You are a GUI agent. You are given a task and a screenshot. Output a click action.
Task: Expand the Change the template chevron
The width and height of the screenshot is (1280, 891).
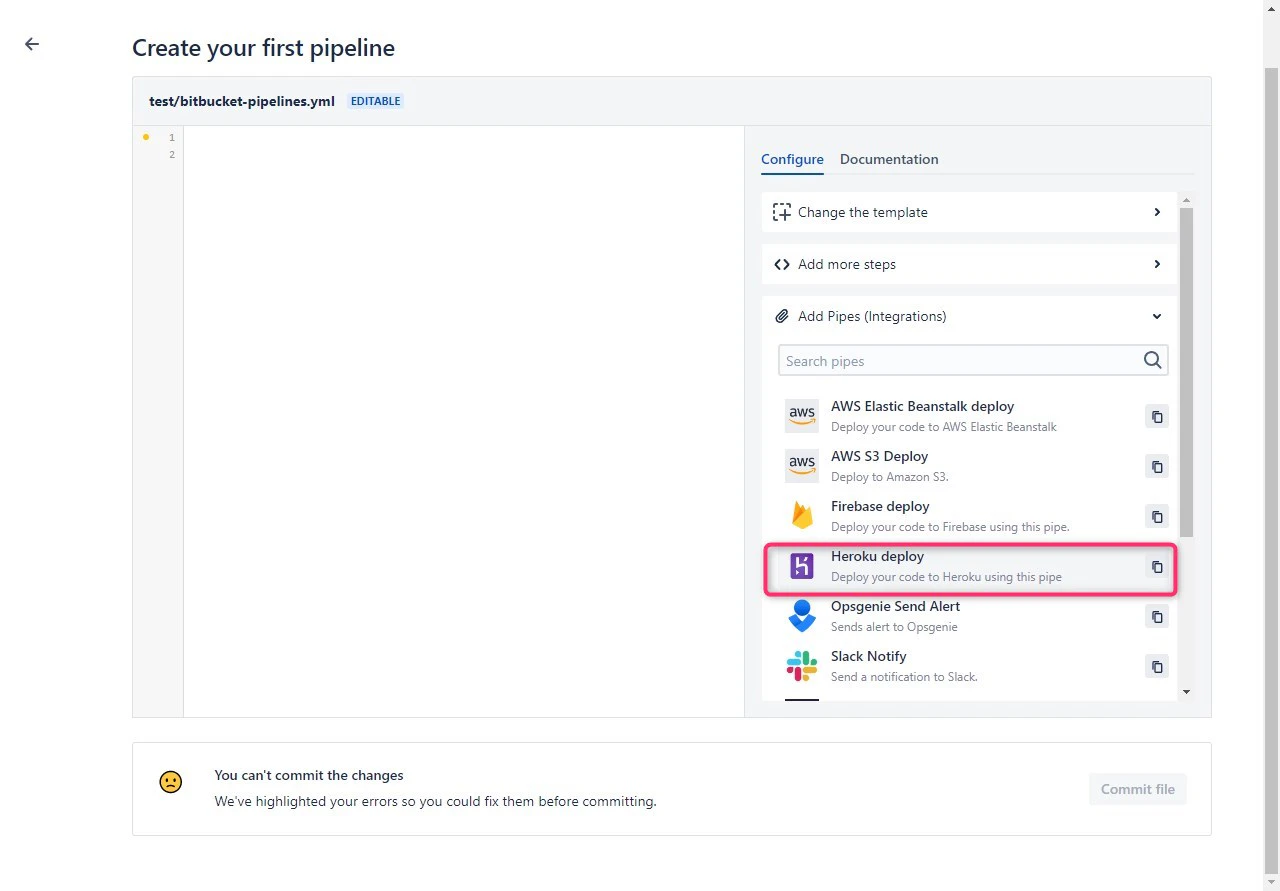coord(1157,212)
